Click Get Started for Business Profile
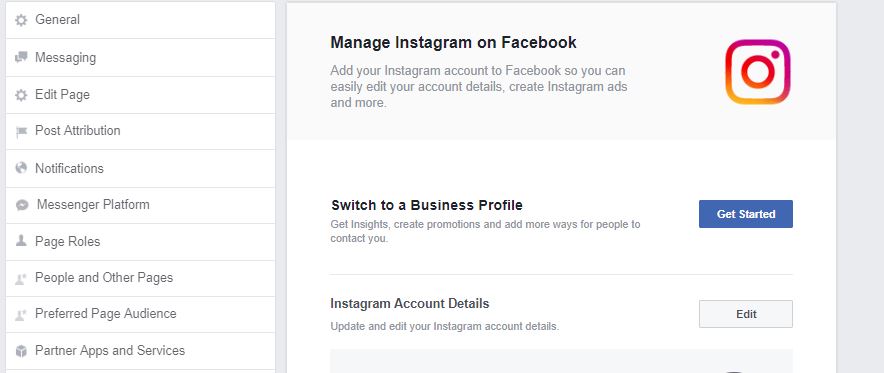Image resolution: width=884 pixels, height=373 pixels. point(746,214)
